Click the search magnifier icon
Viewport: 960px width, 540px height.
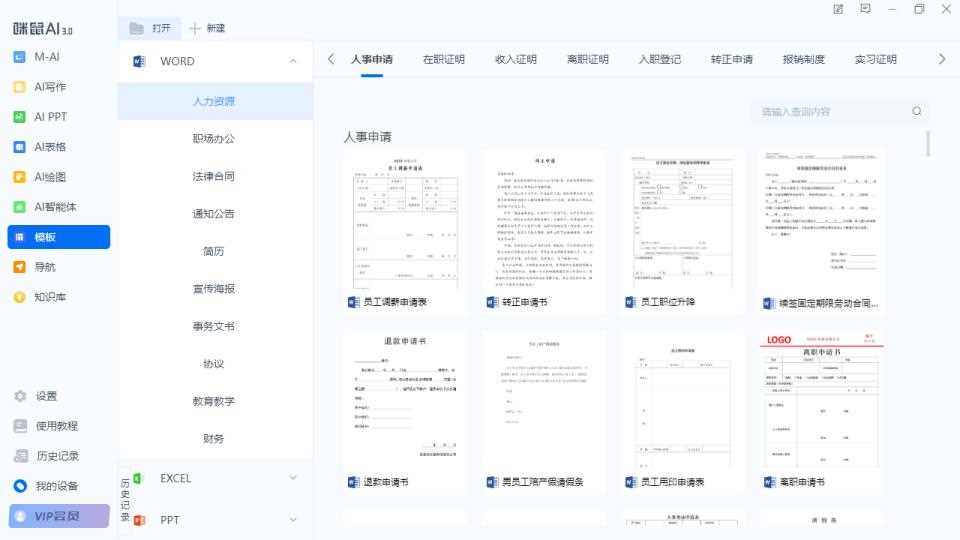pyautogui.click(x=916, y=112)
